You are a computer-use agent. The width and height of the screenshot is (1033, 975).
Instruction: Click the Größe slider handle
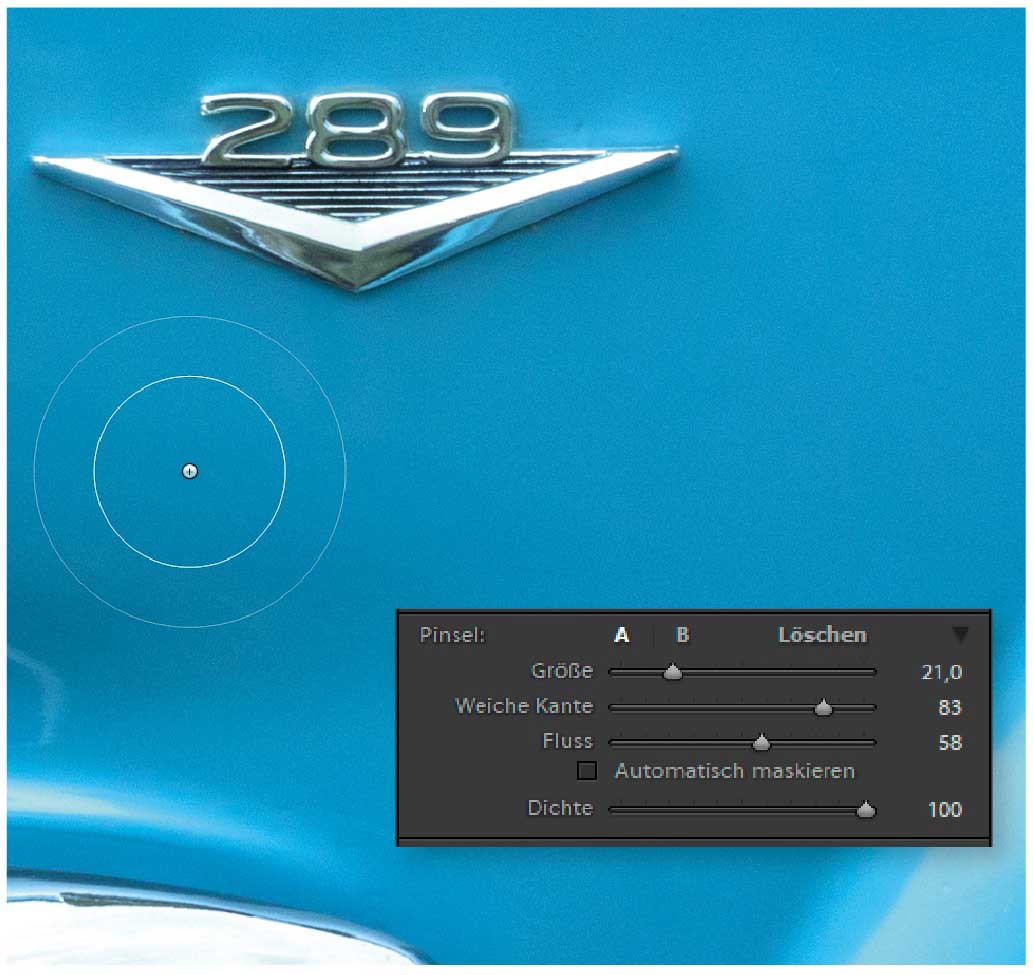(x=673, y=673)
